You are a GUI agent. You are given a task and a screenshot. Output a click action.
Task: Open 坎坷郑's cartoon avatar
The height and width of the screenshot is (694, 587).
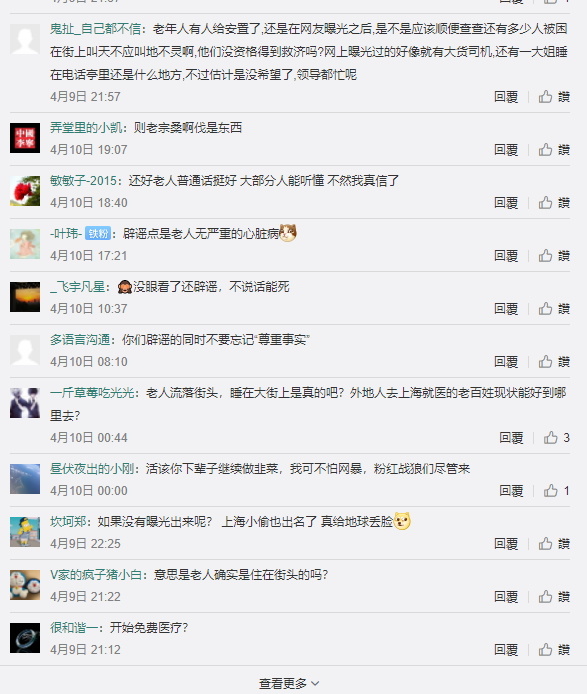[x=25, y=532]
